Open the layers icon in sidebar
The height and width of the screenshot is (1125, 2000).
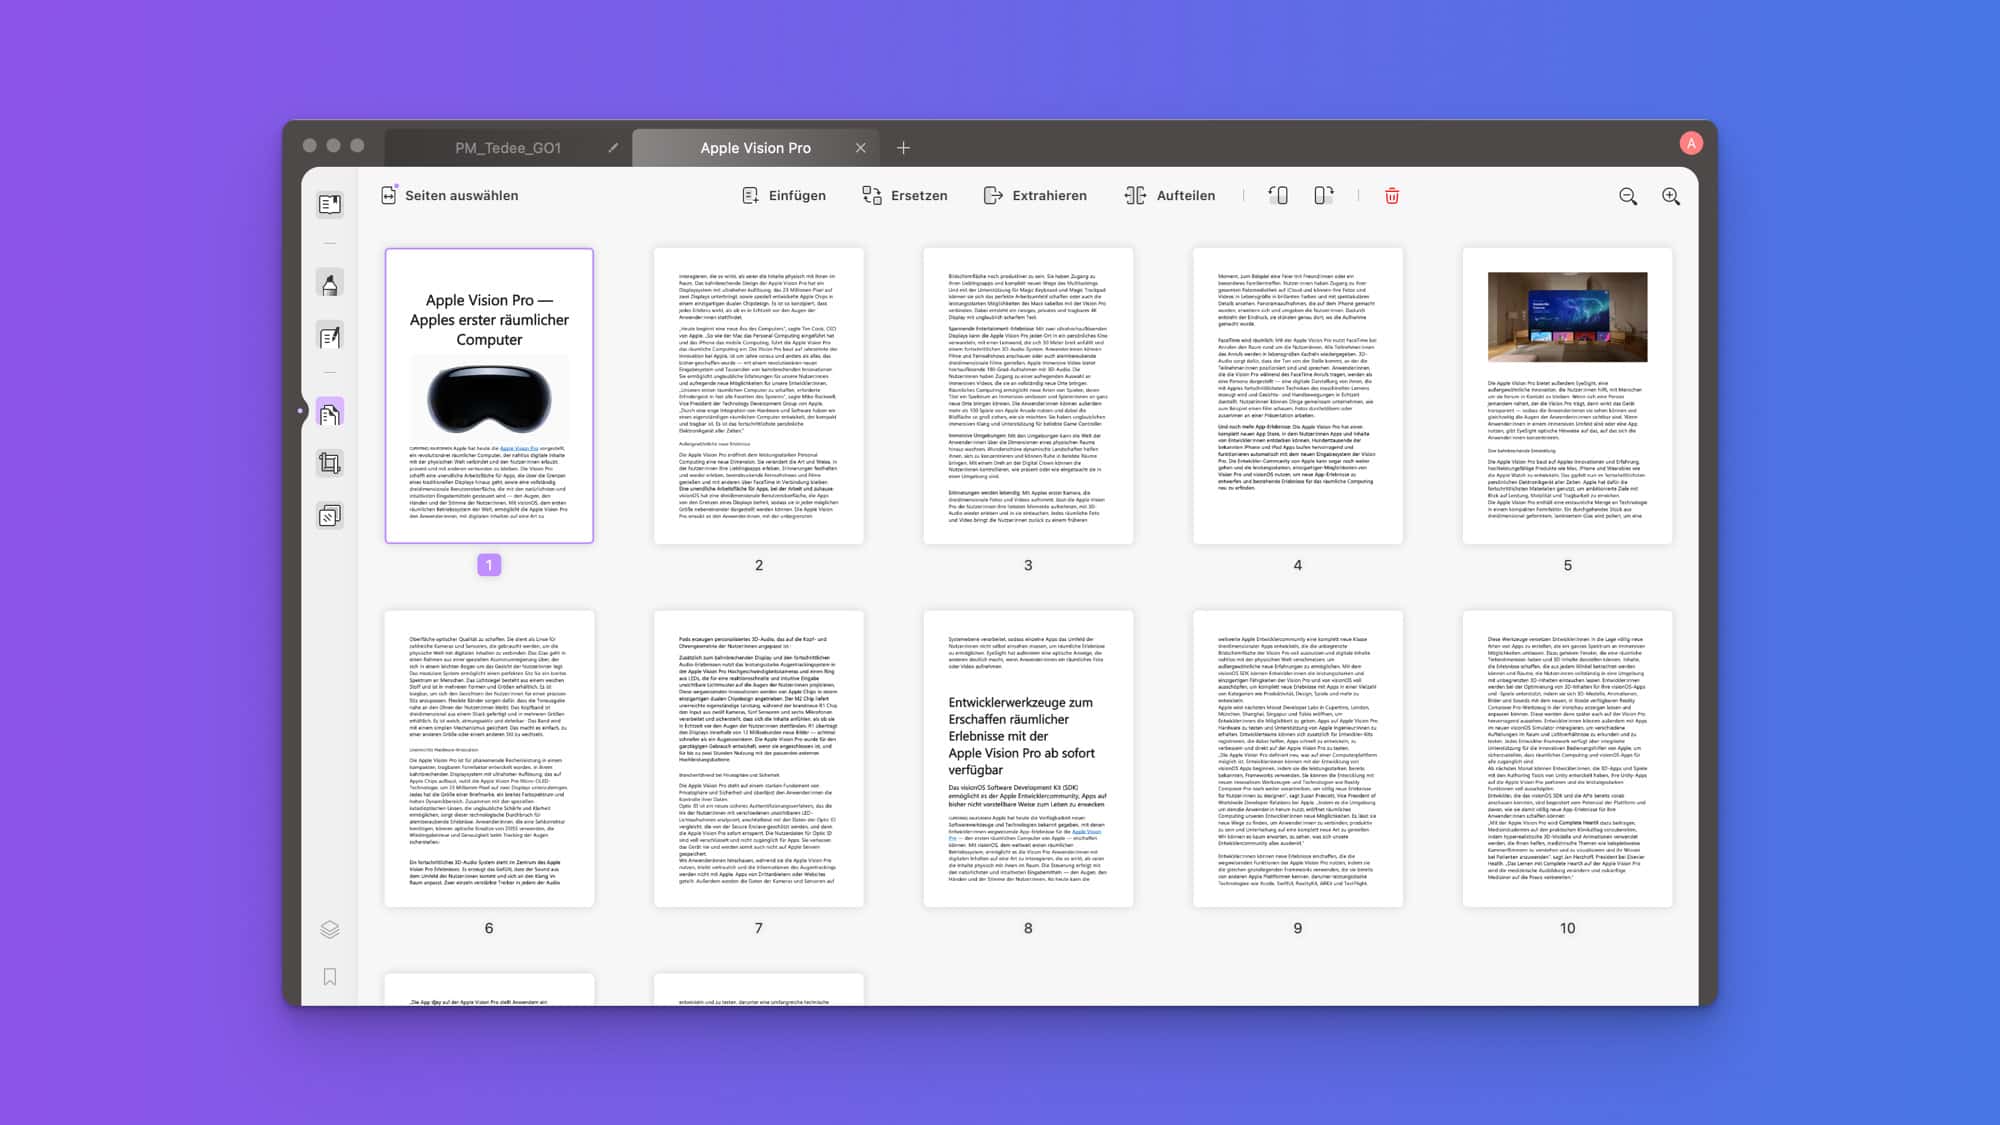point(329,929)
